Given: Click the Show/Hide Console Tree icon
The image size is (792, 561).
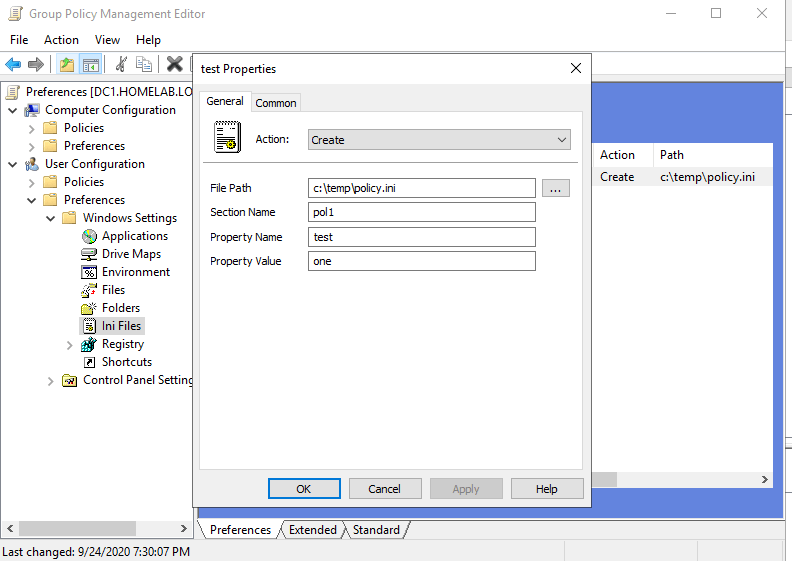Looking at the screenshot, I should tap(91, 64).
